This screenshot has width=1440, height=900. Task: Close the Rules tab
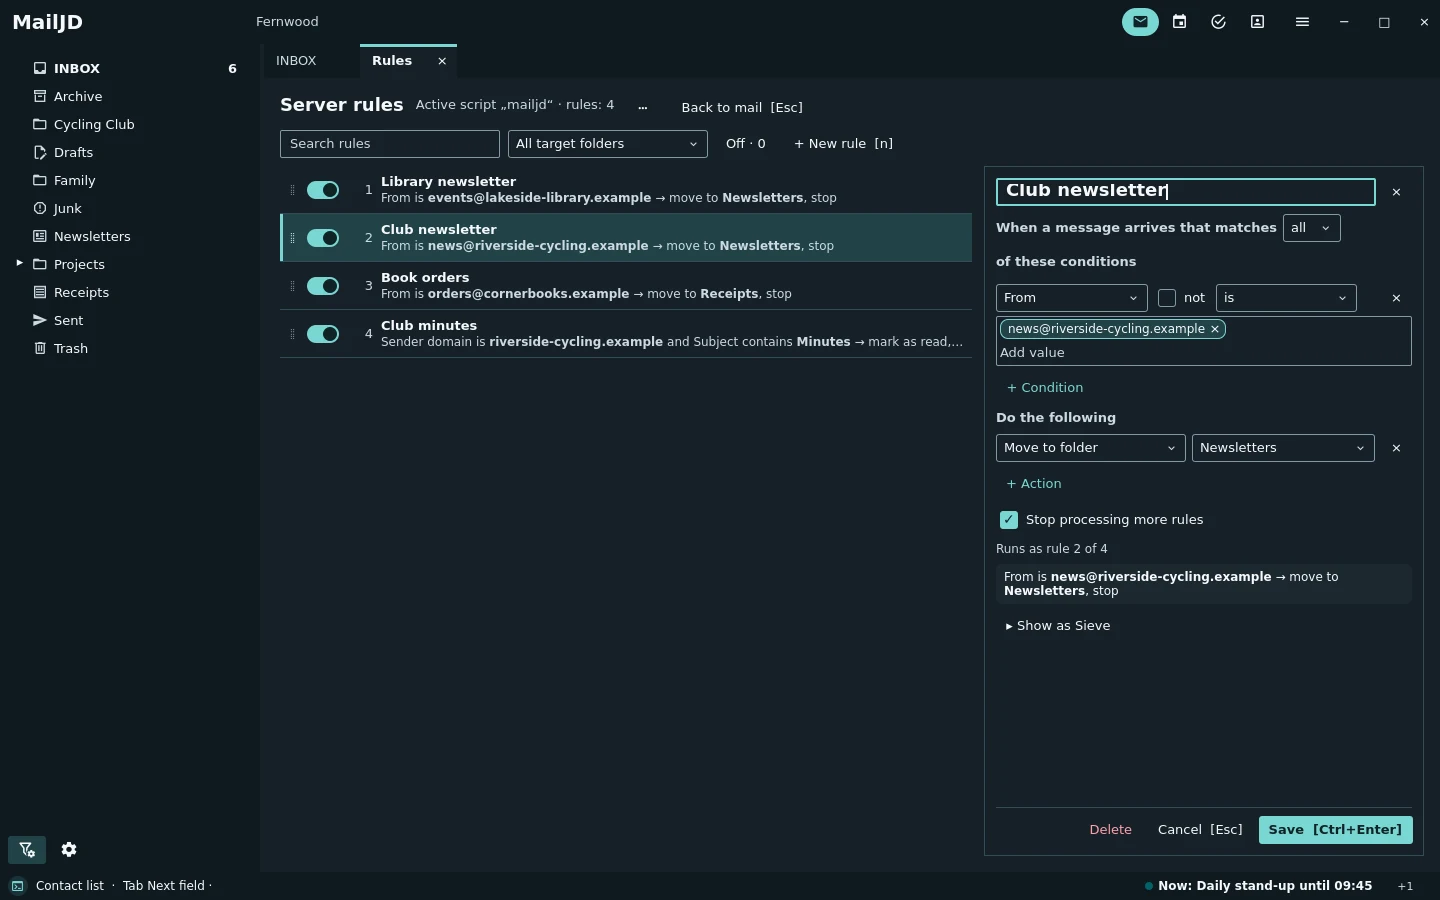442,61
